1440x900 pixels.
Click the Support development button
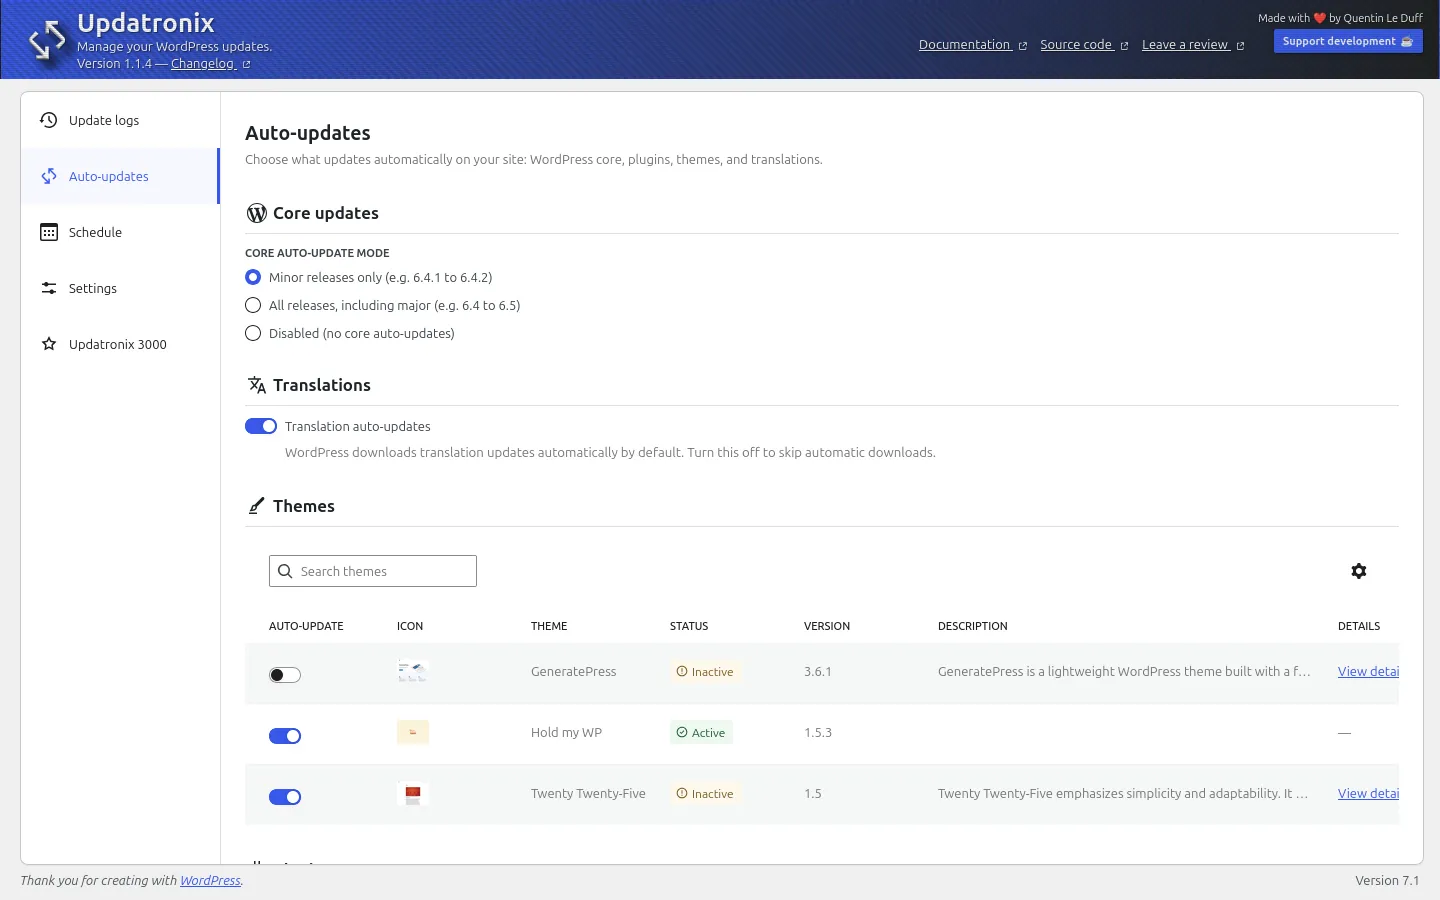pyautogui.click(x=1348, y=41)
